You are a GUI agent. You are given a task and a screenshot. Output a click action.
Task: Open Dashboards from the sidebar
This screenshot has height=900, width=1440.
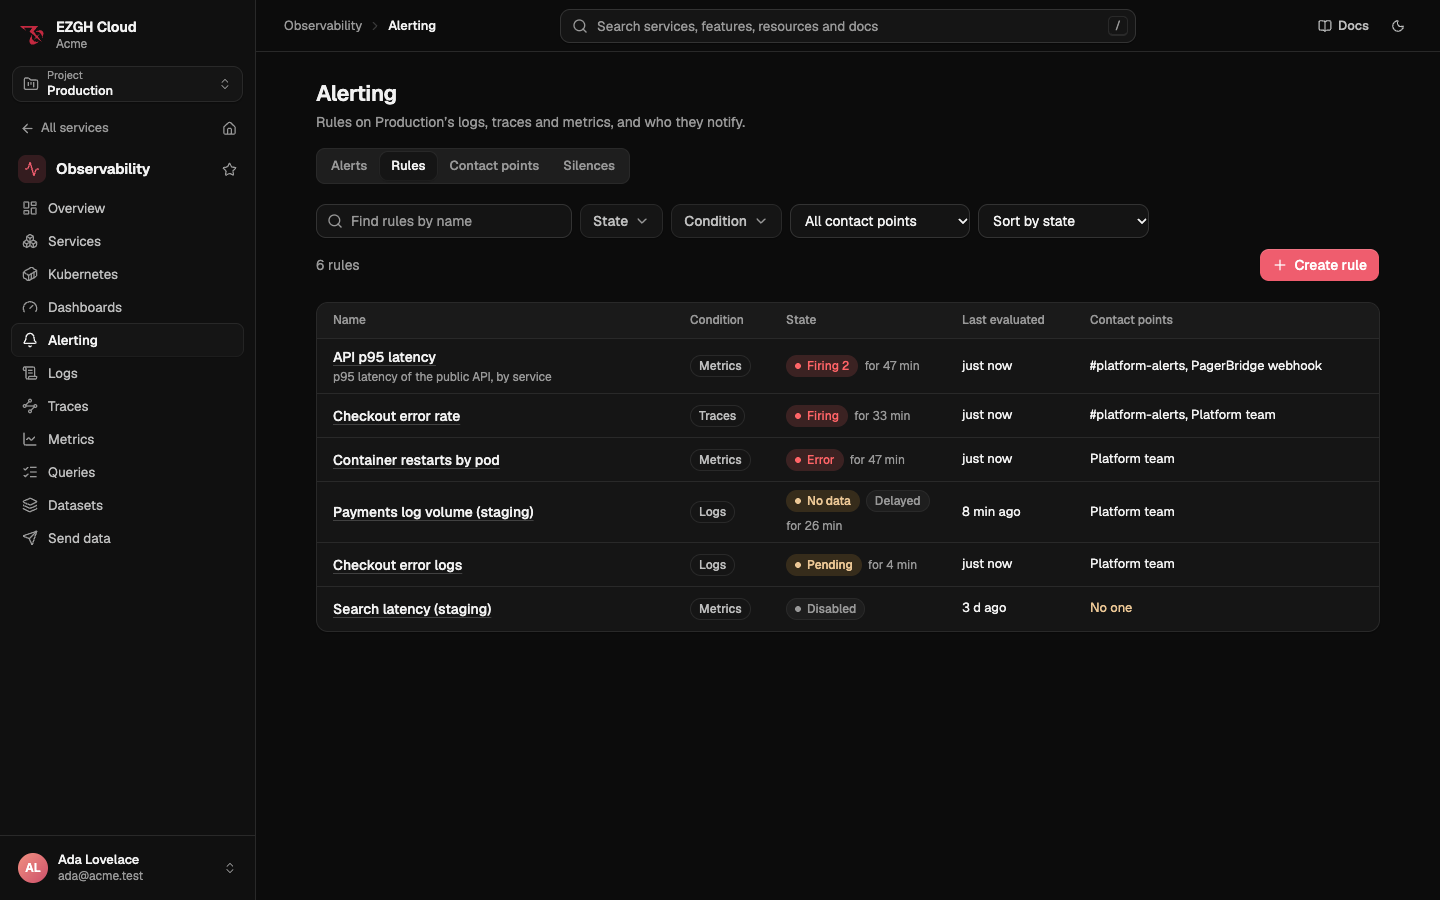(127, 307)
